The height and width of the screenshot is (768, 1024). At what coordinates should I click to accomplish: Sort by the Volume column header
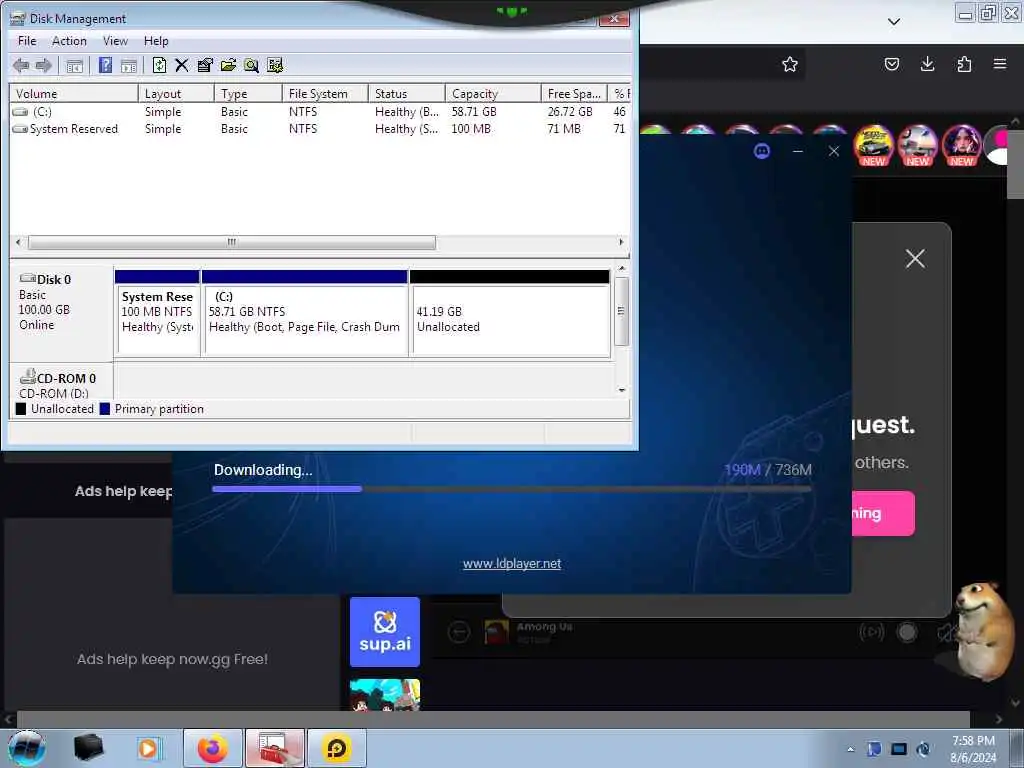(73, 93)
